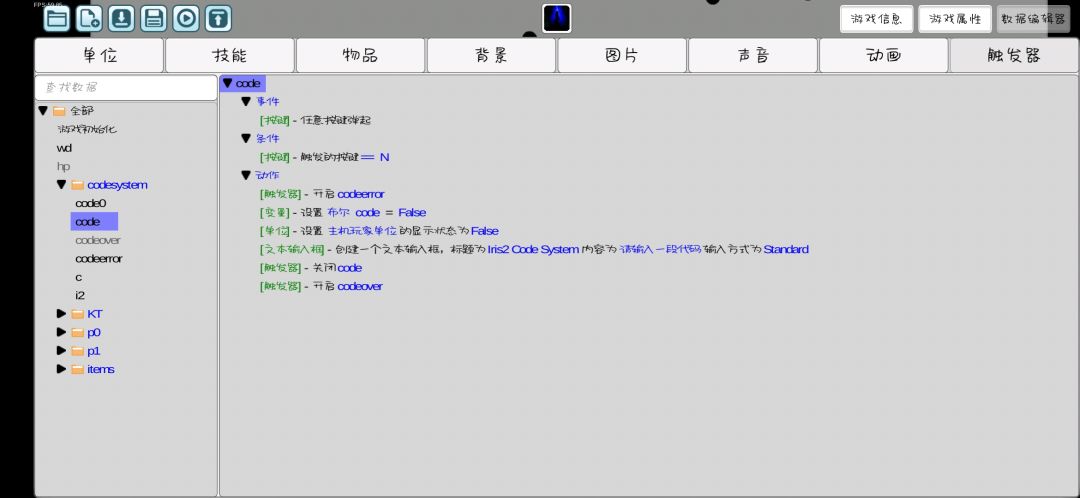The height and width of the screenshot is (498, 1080).
Task: Switch to the 触发器 tab
Action: [x=1014, y=55]
